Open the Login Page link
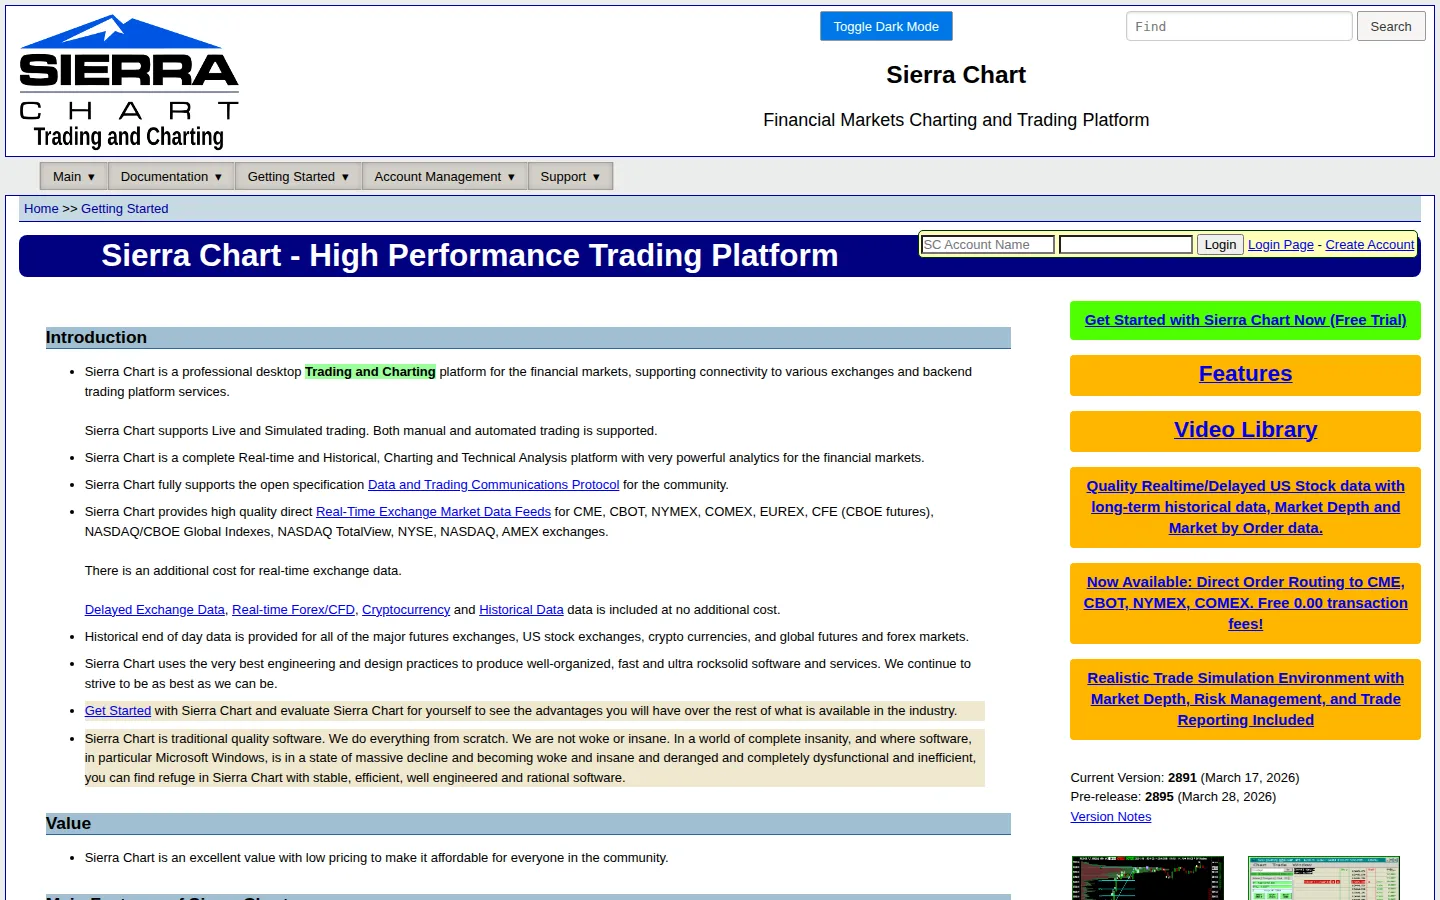The height and width of the screenshot is (900, 1440). coord(1281,245)
